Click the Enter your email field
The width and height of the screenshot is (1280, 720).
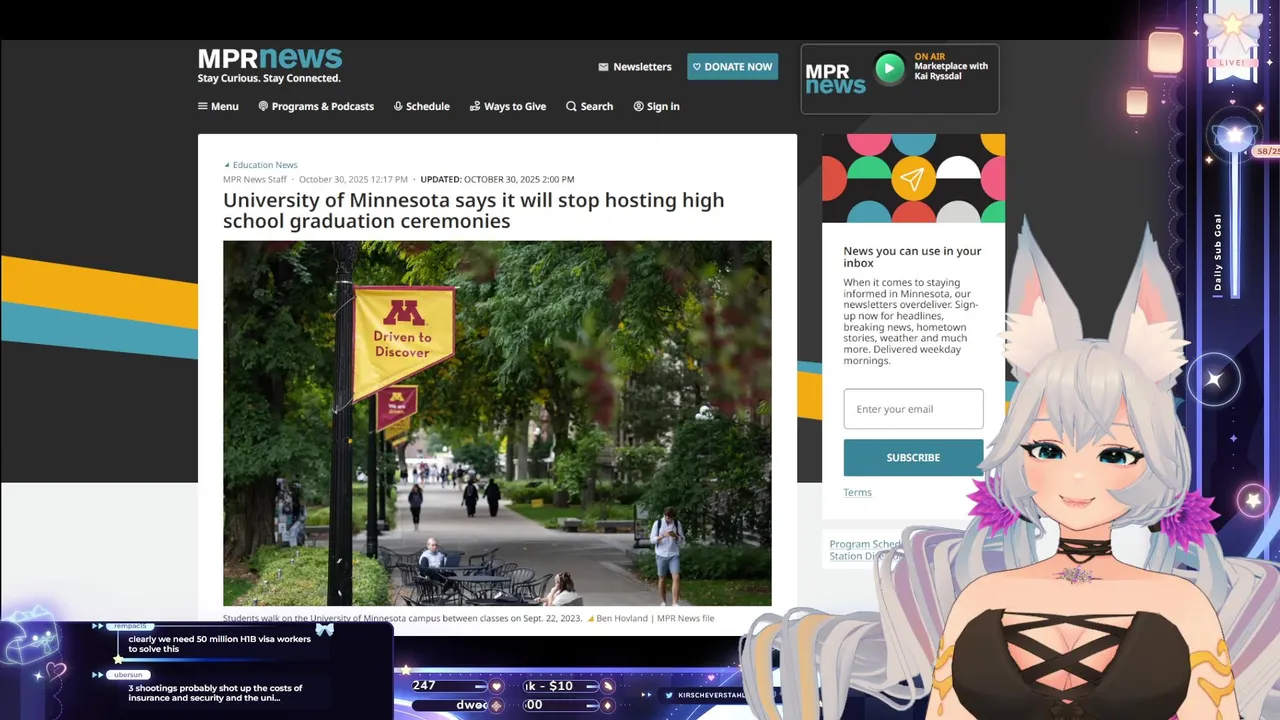(x=913, y=409)
